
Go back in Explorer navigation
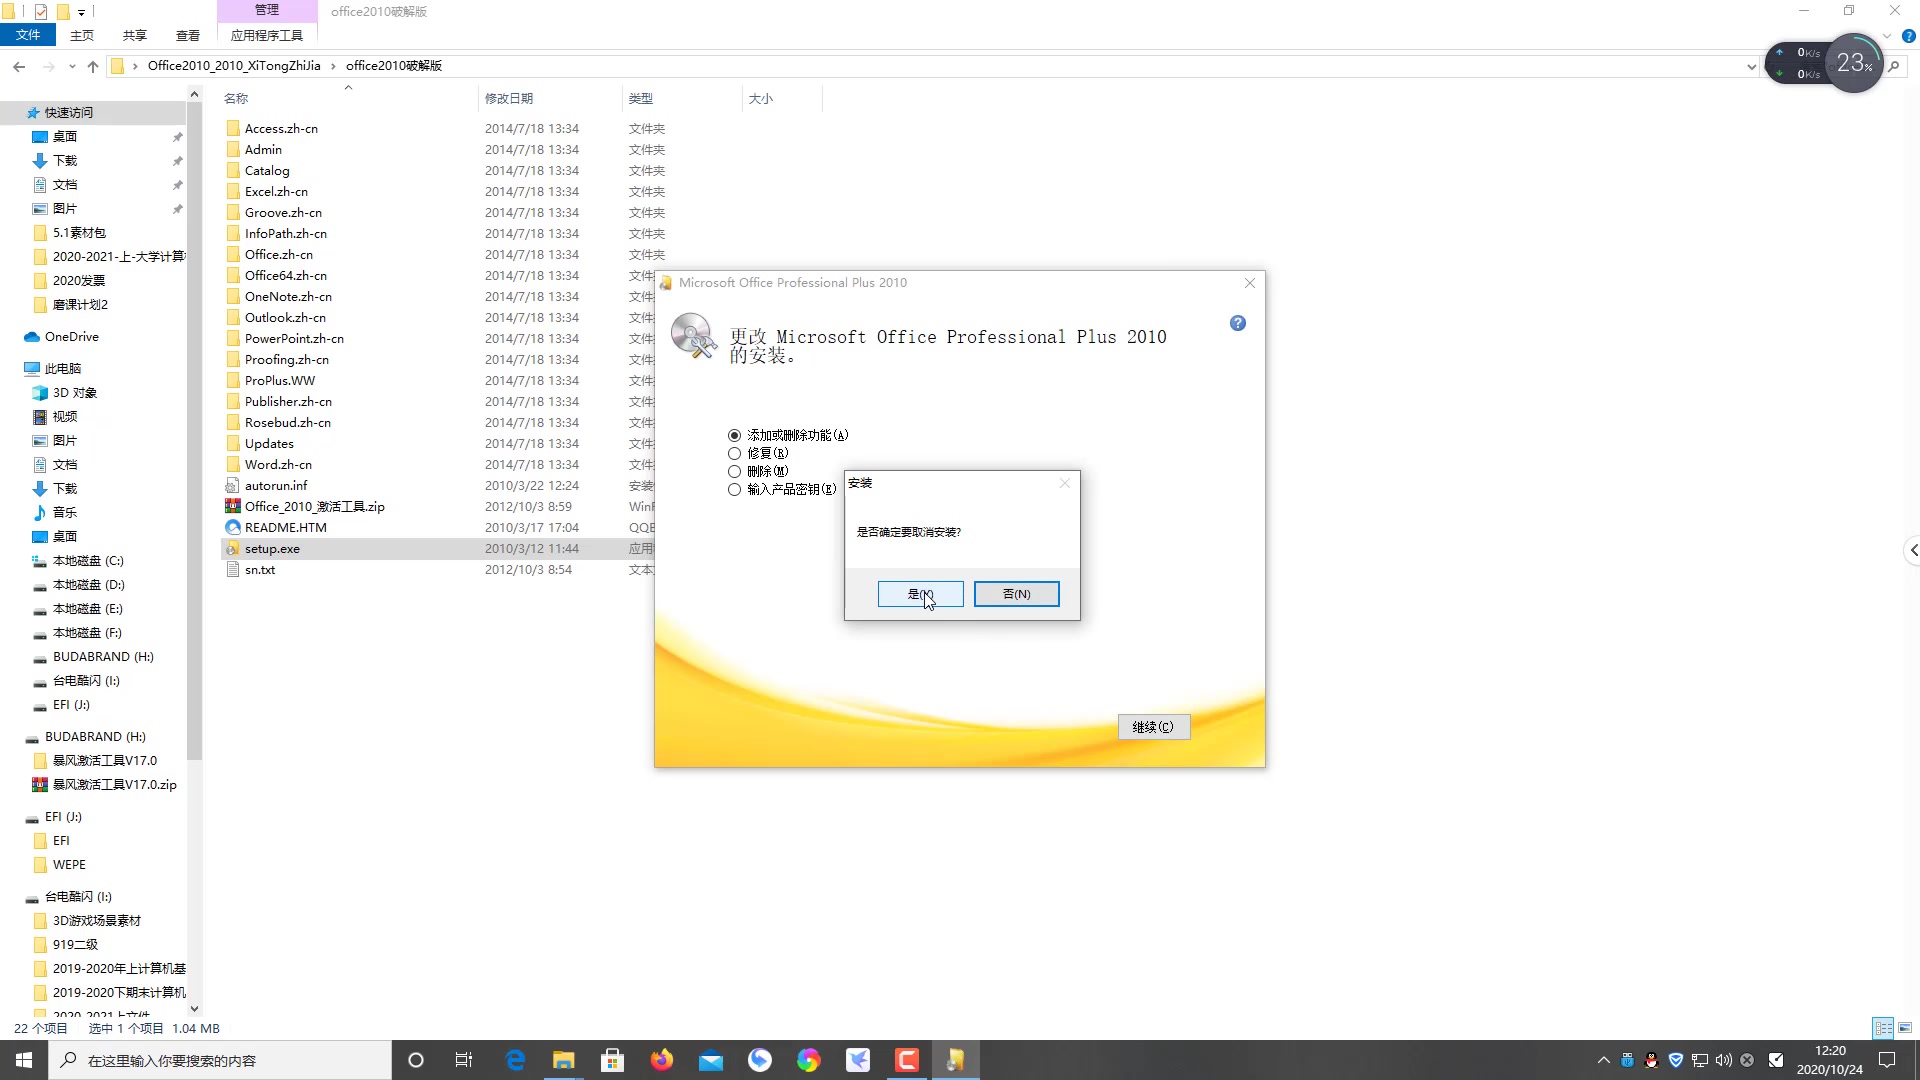19,66
